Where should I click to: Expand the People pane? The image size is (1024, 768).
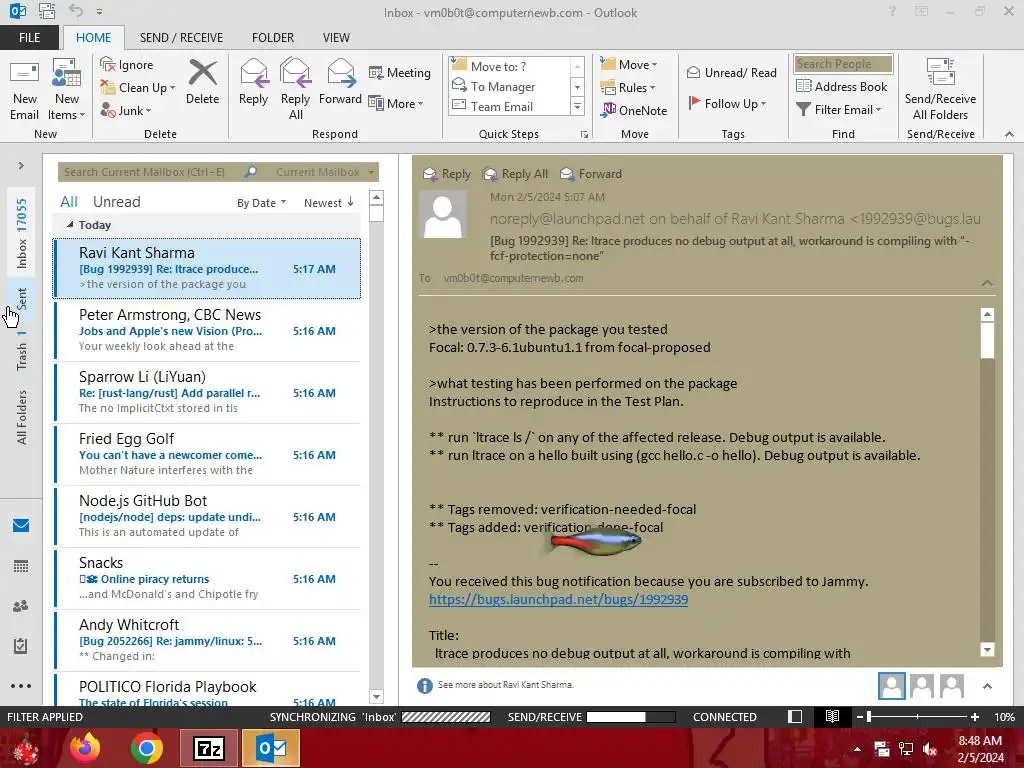point(987,686)
